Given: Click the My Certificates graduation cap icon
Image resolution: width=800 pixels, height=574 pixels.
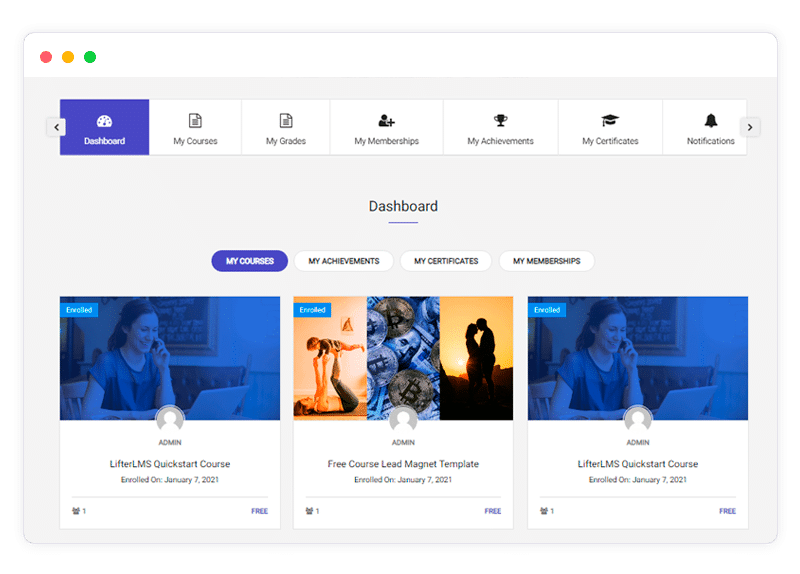Looking at the screenshot, I should (x=610, y=120).
